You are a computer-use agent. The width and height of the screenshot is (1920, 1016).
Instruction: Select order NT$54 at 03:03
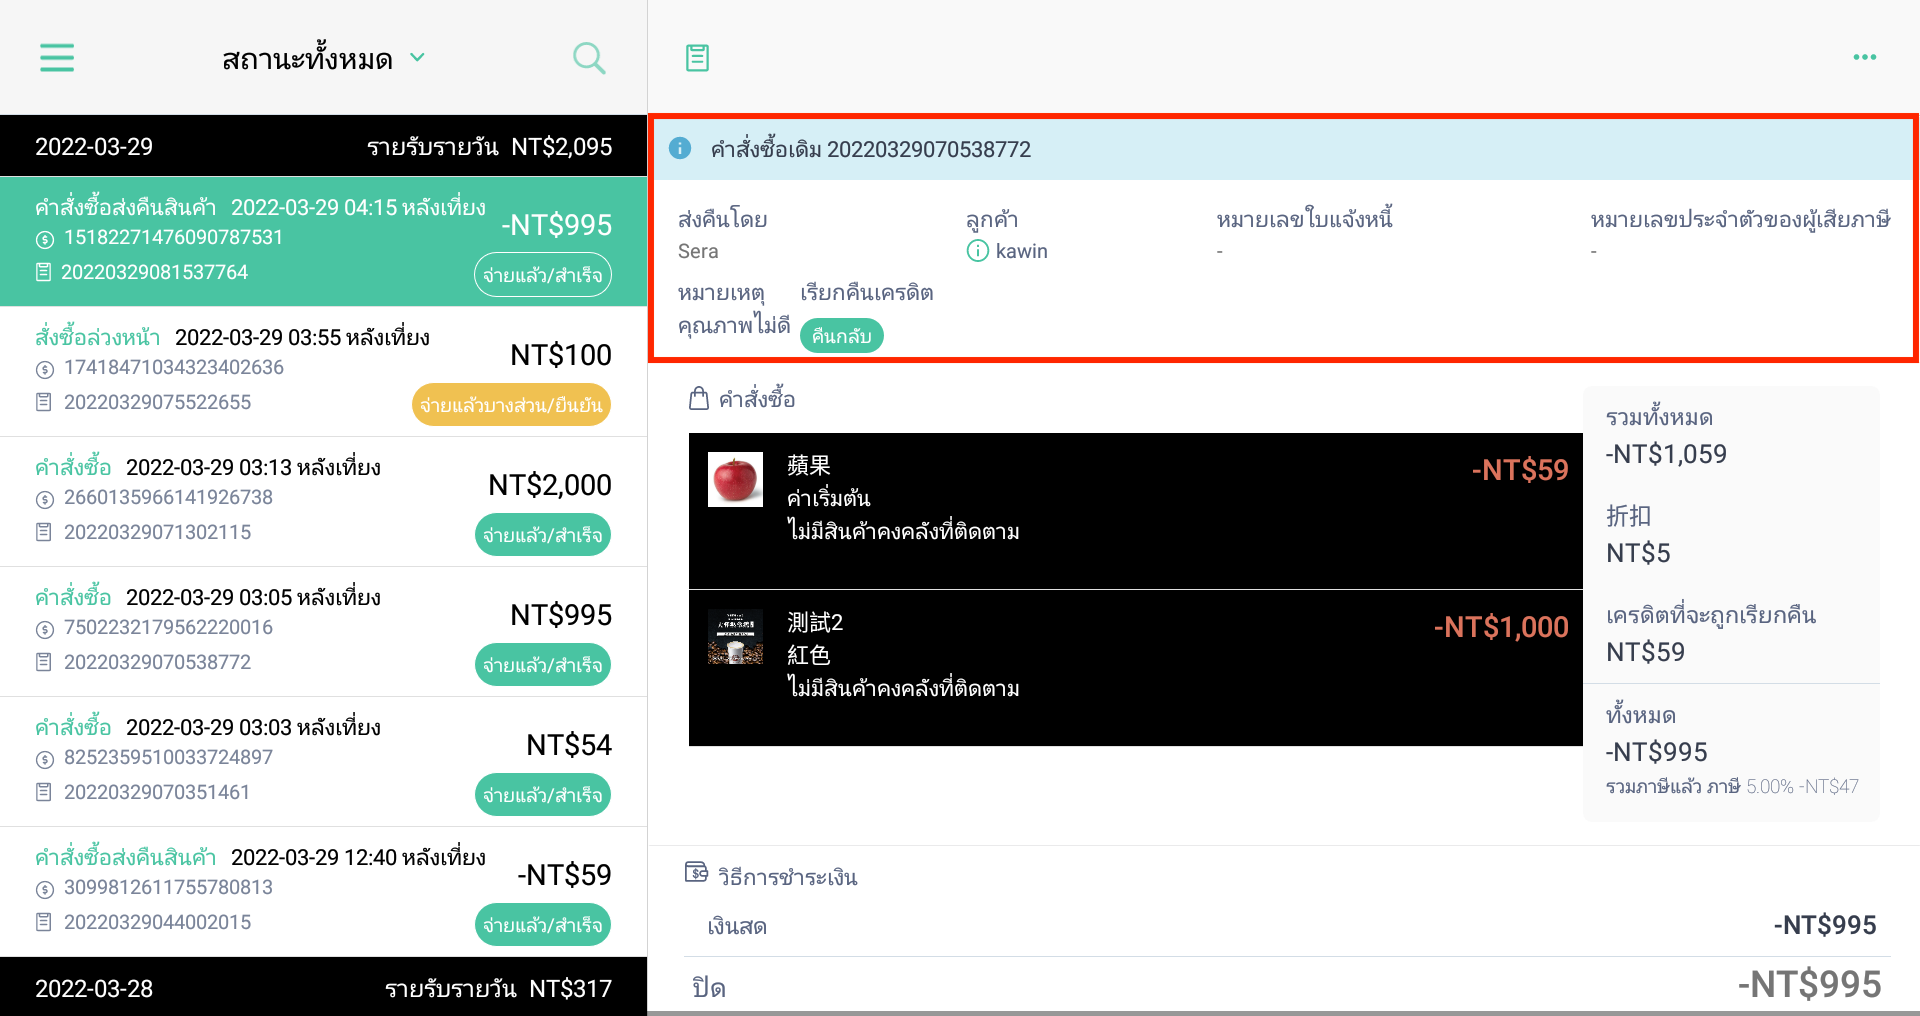(323, 761)
